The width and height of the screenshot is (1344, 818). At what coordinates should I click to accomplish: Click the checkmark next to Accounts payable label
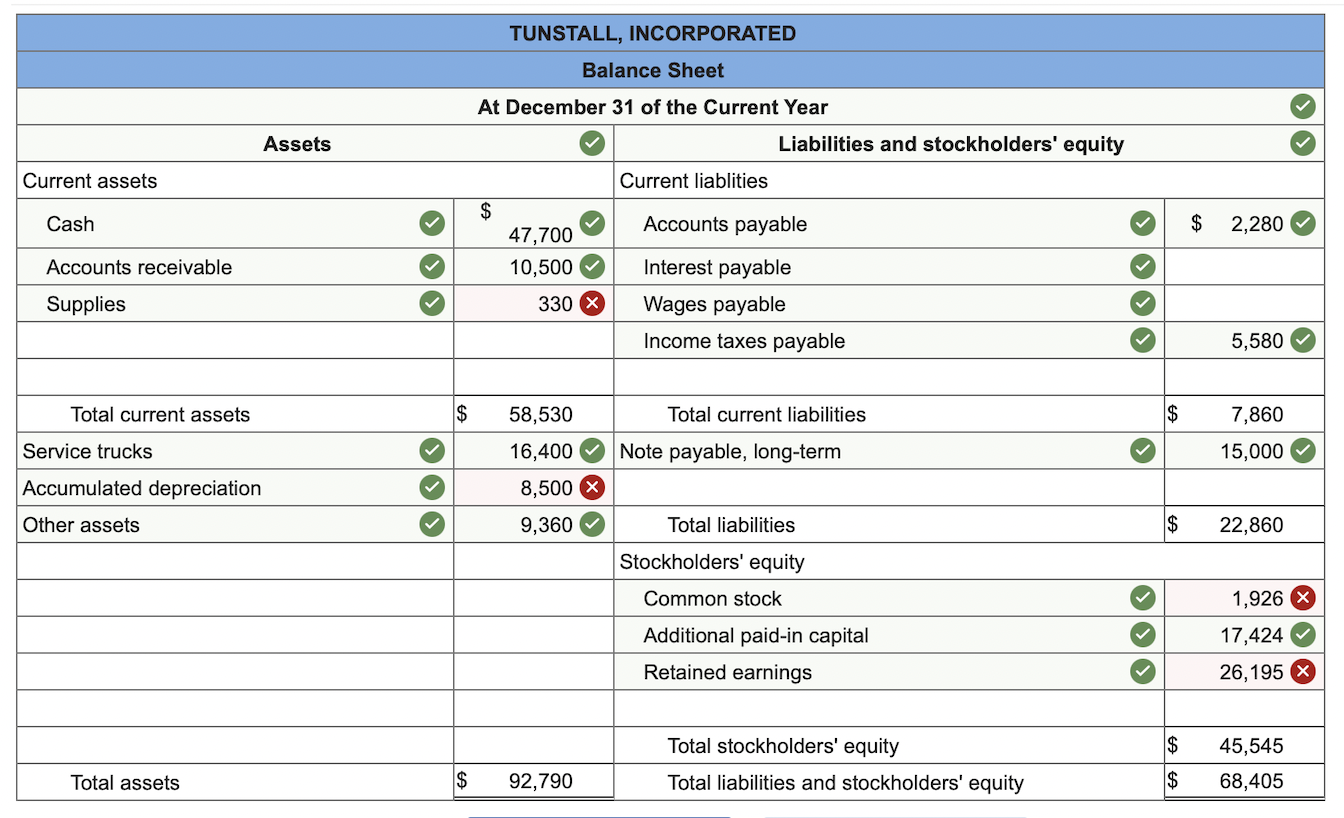point(1141,224)
